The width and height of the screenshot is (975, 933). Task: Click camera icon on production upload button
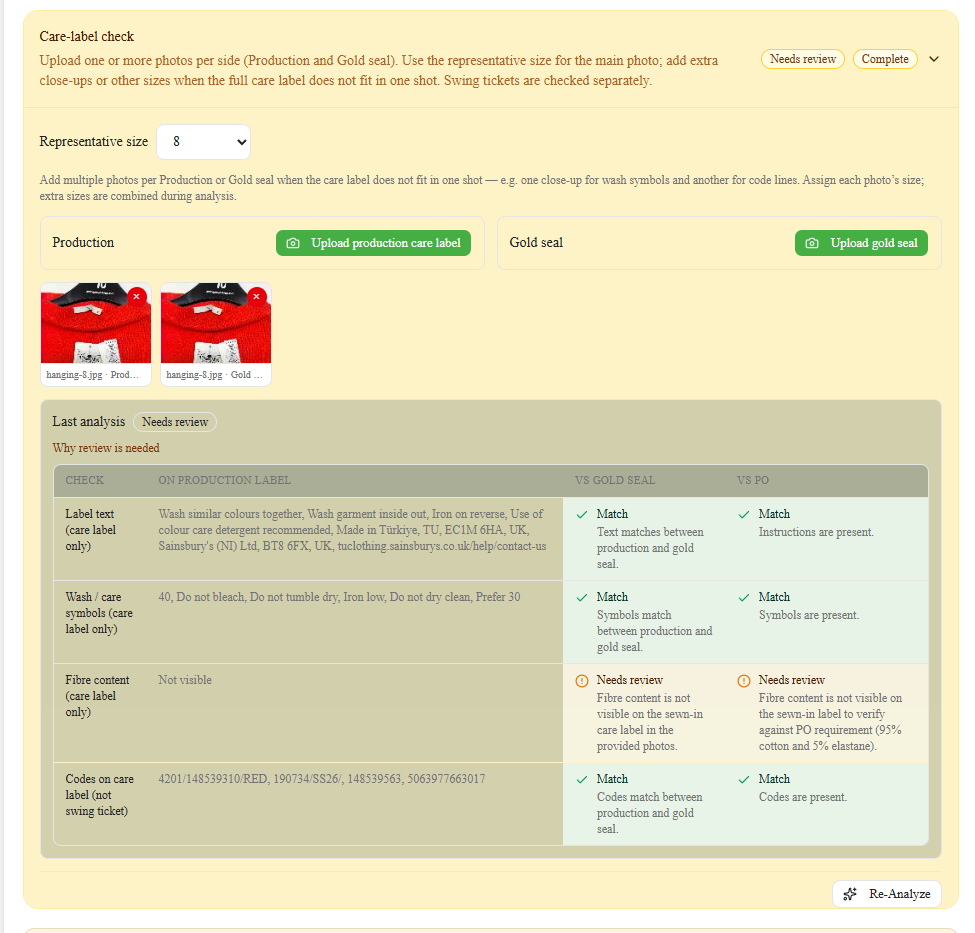tap(293, 243)
